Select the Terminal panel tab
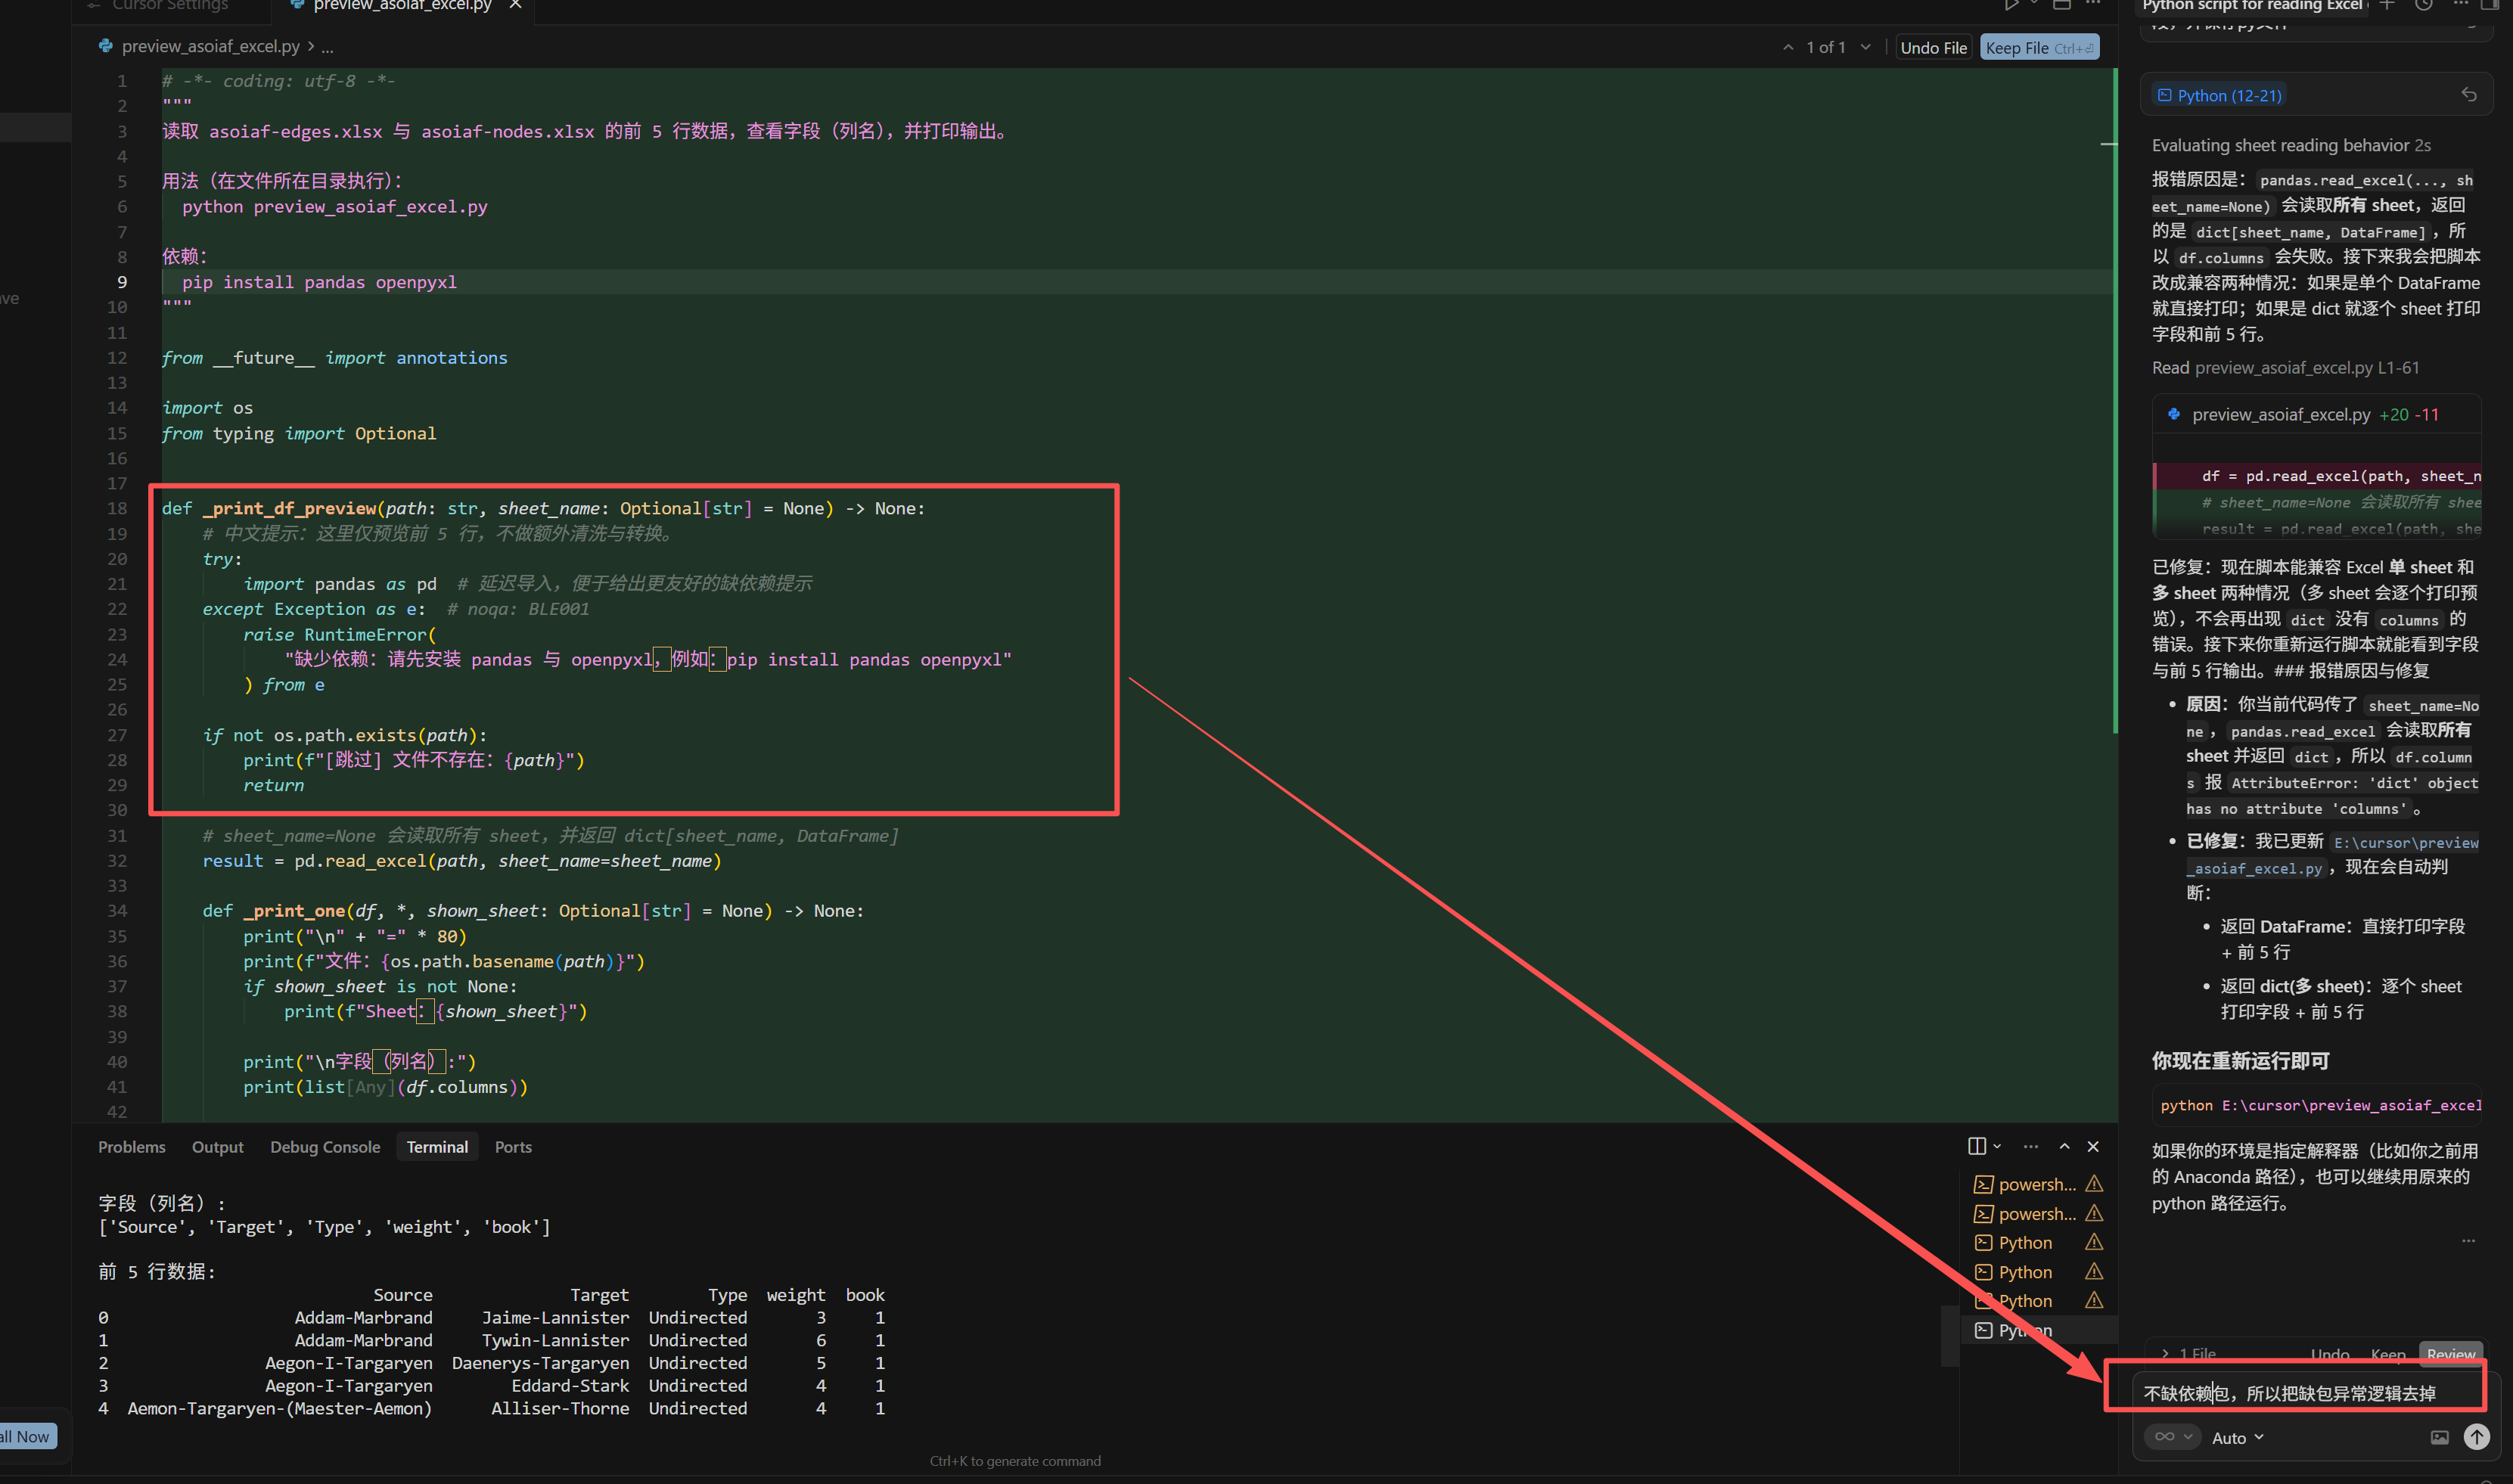Screen dimensions: 2513x1484 tap(437, 1146)
